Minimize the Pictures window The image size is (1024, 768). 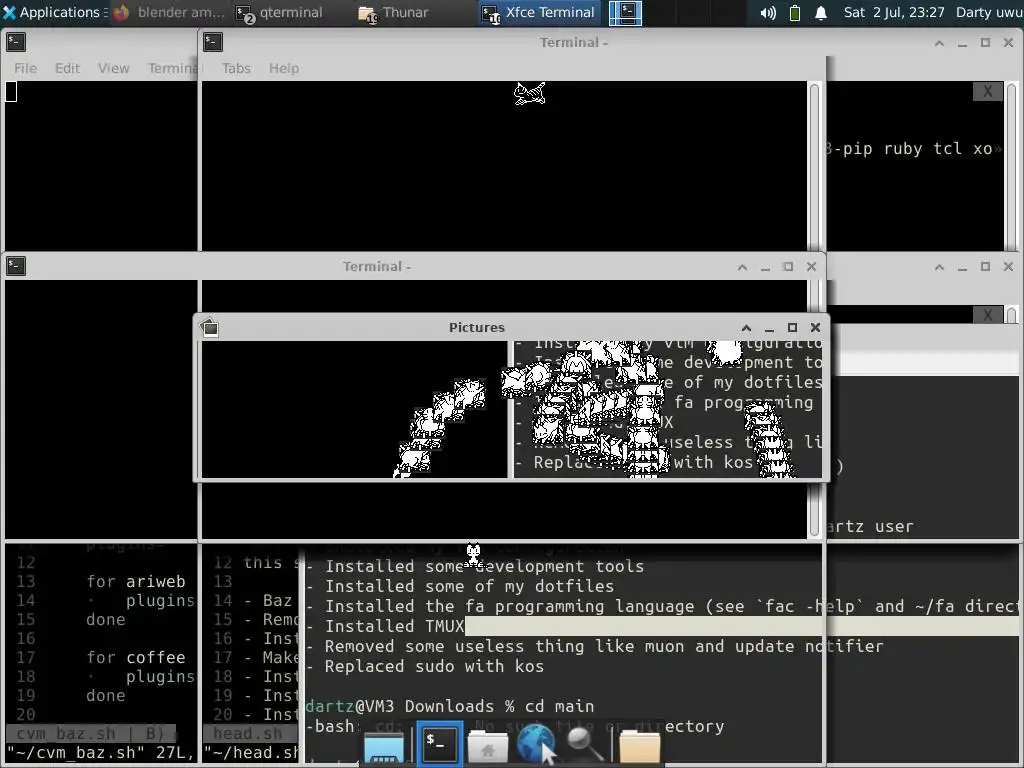[769, 327]
